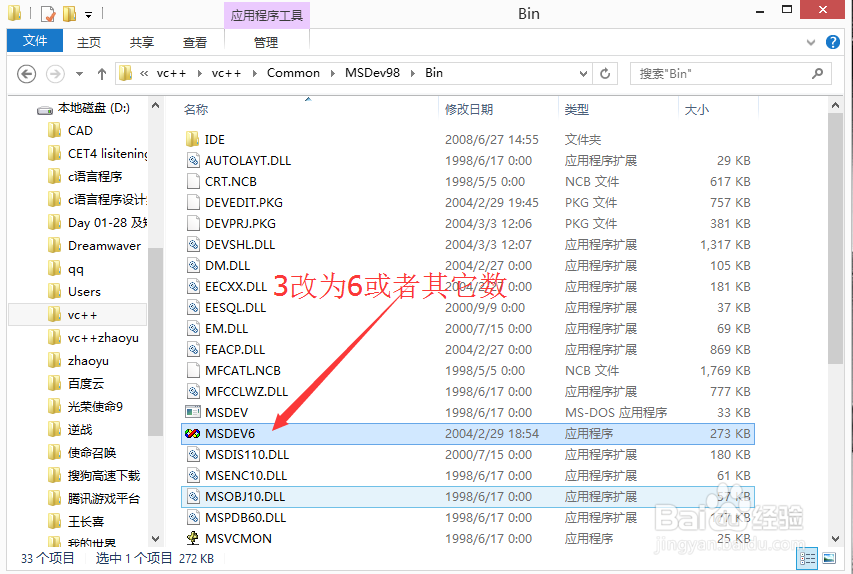
Task: Select the MFCATL.NCB file icon
Action: click(x=193, y=371)
